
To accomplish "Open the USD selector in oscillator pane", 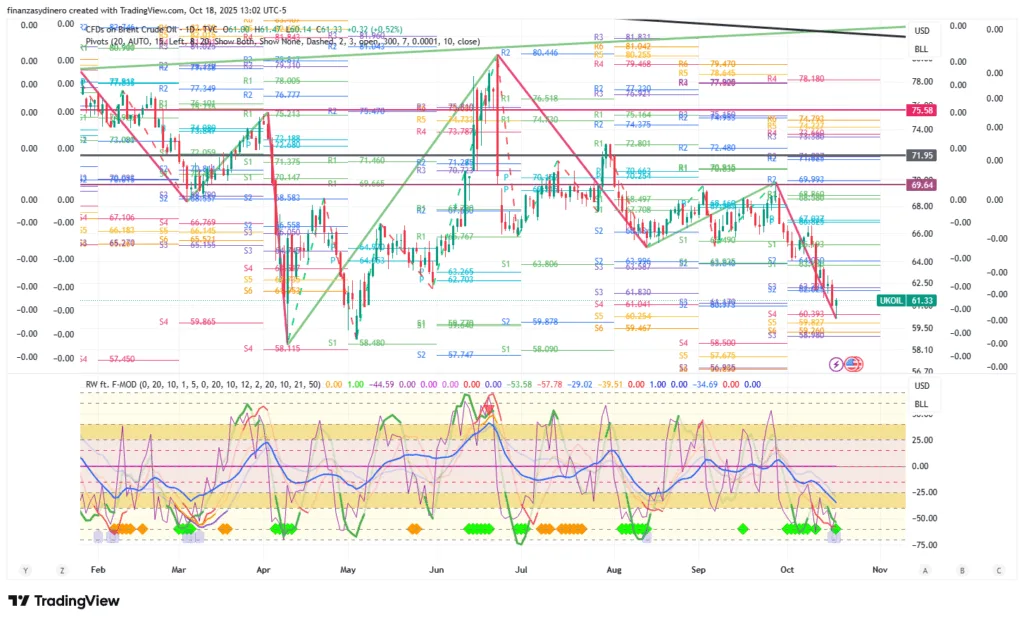I will click(x=921, y=386).
